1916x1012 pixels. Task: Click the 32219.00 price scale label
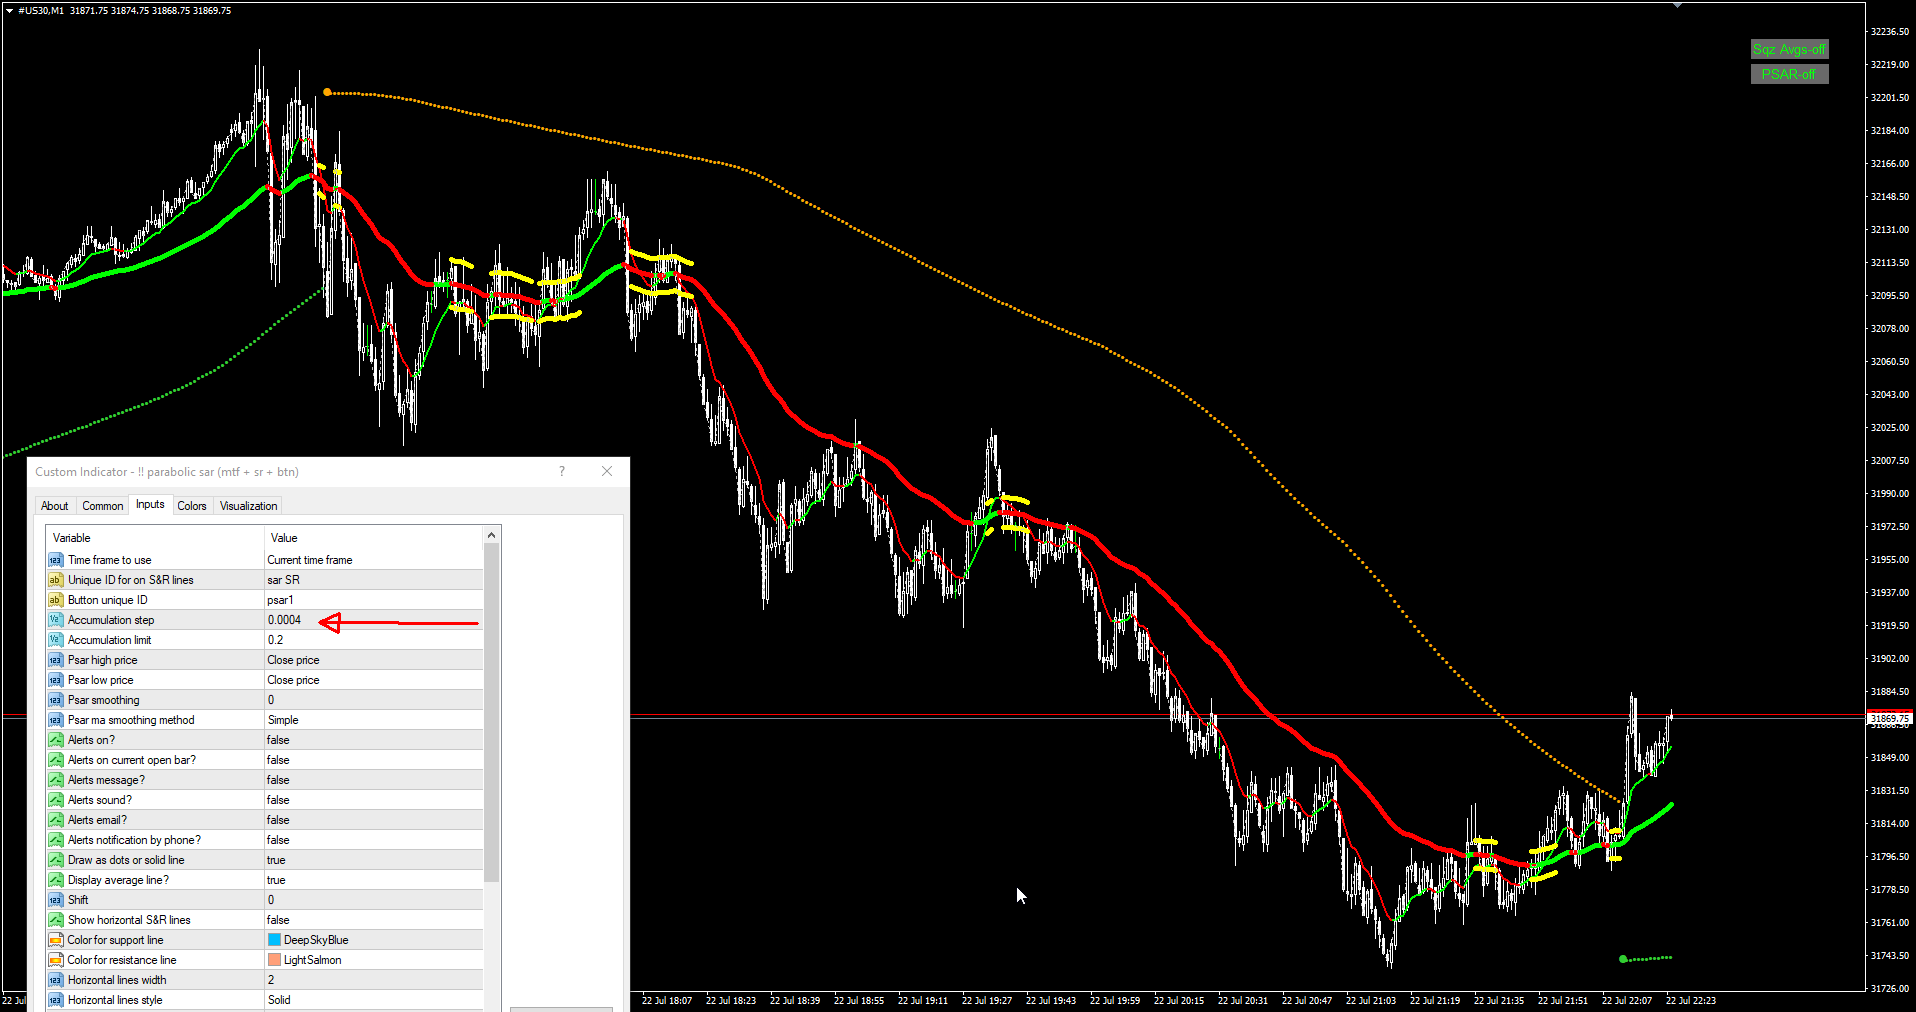pyautogui.click(x=1890, y=64)
